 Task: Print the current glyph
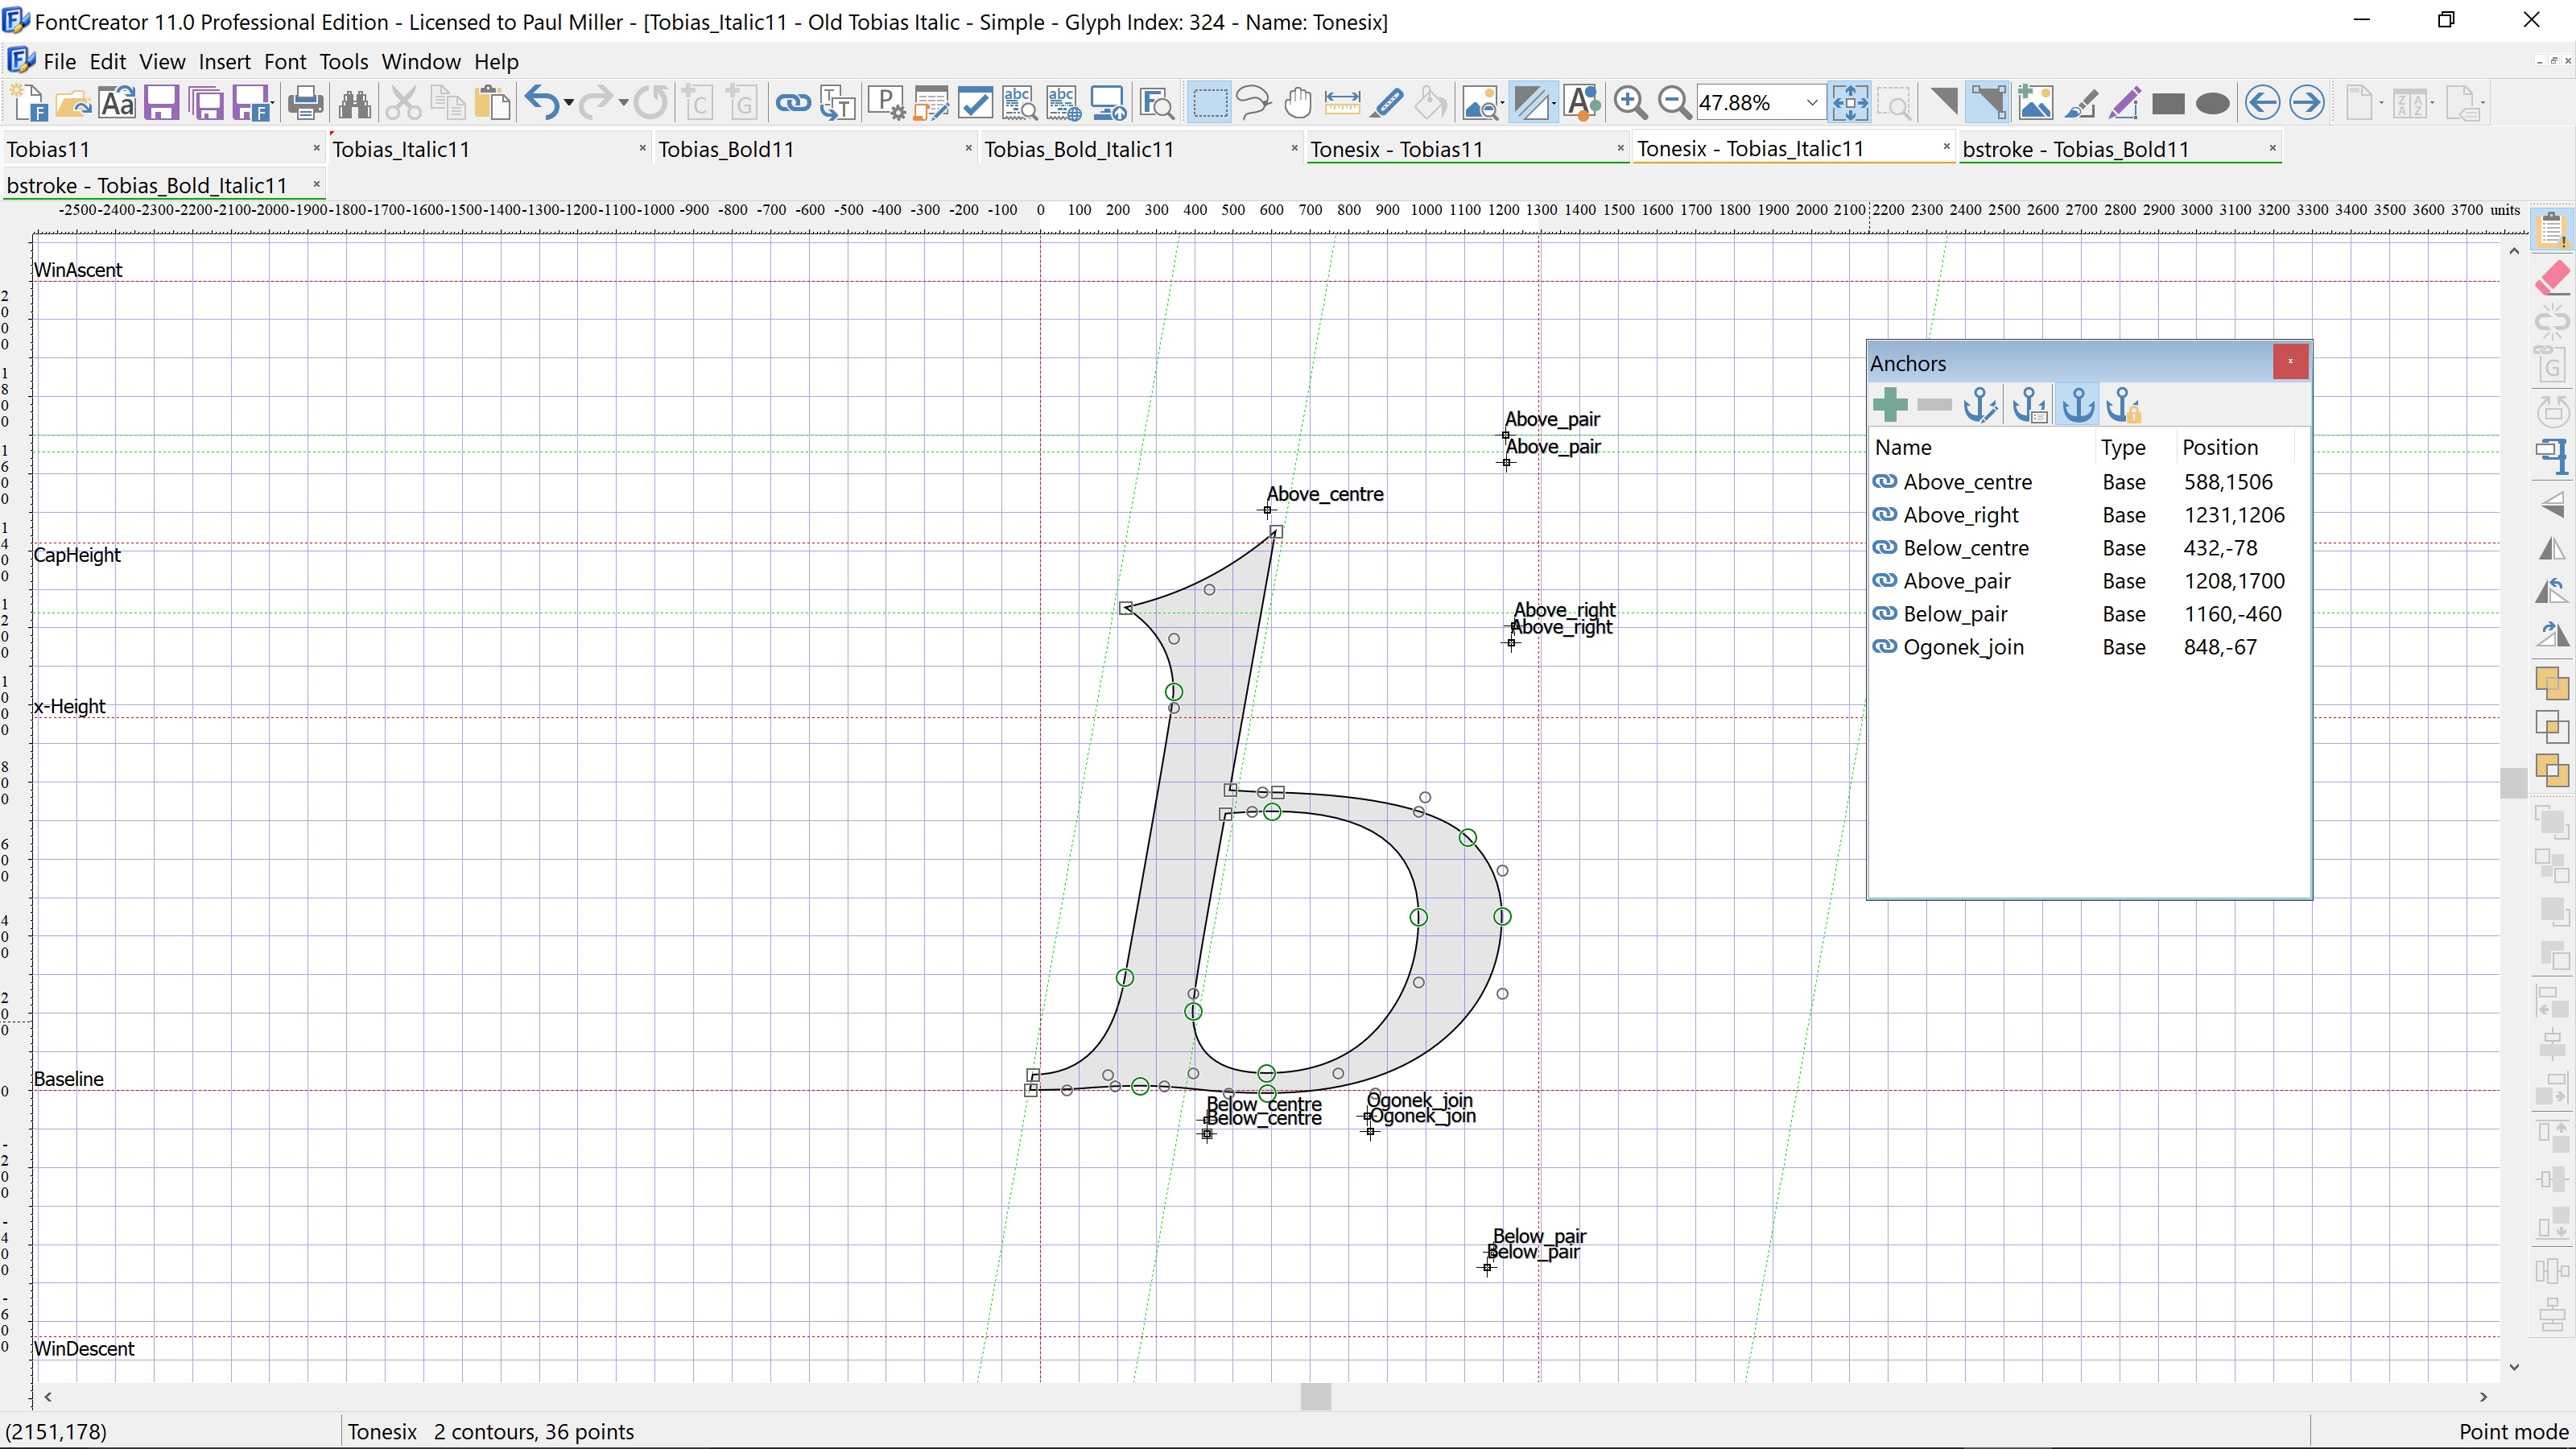pos(306,102)
